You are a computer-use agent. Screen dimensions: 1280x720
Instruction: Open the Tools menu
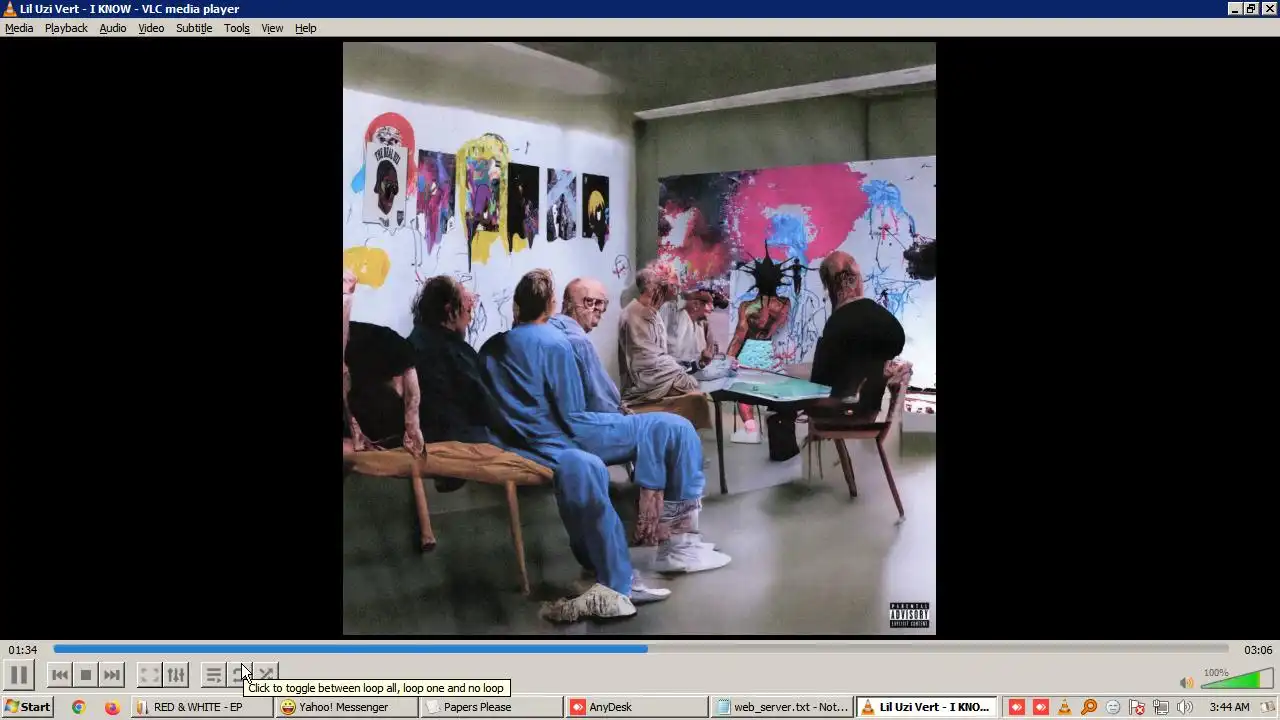[237, 28]
